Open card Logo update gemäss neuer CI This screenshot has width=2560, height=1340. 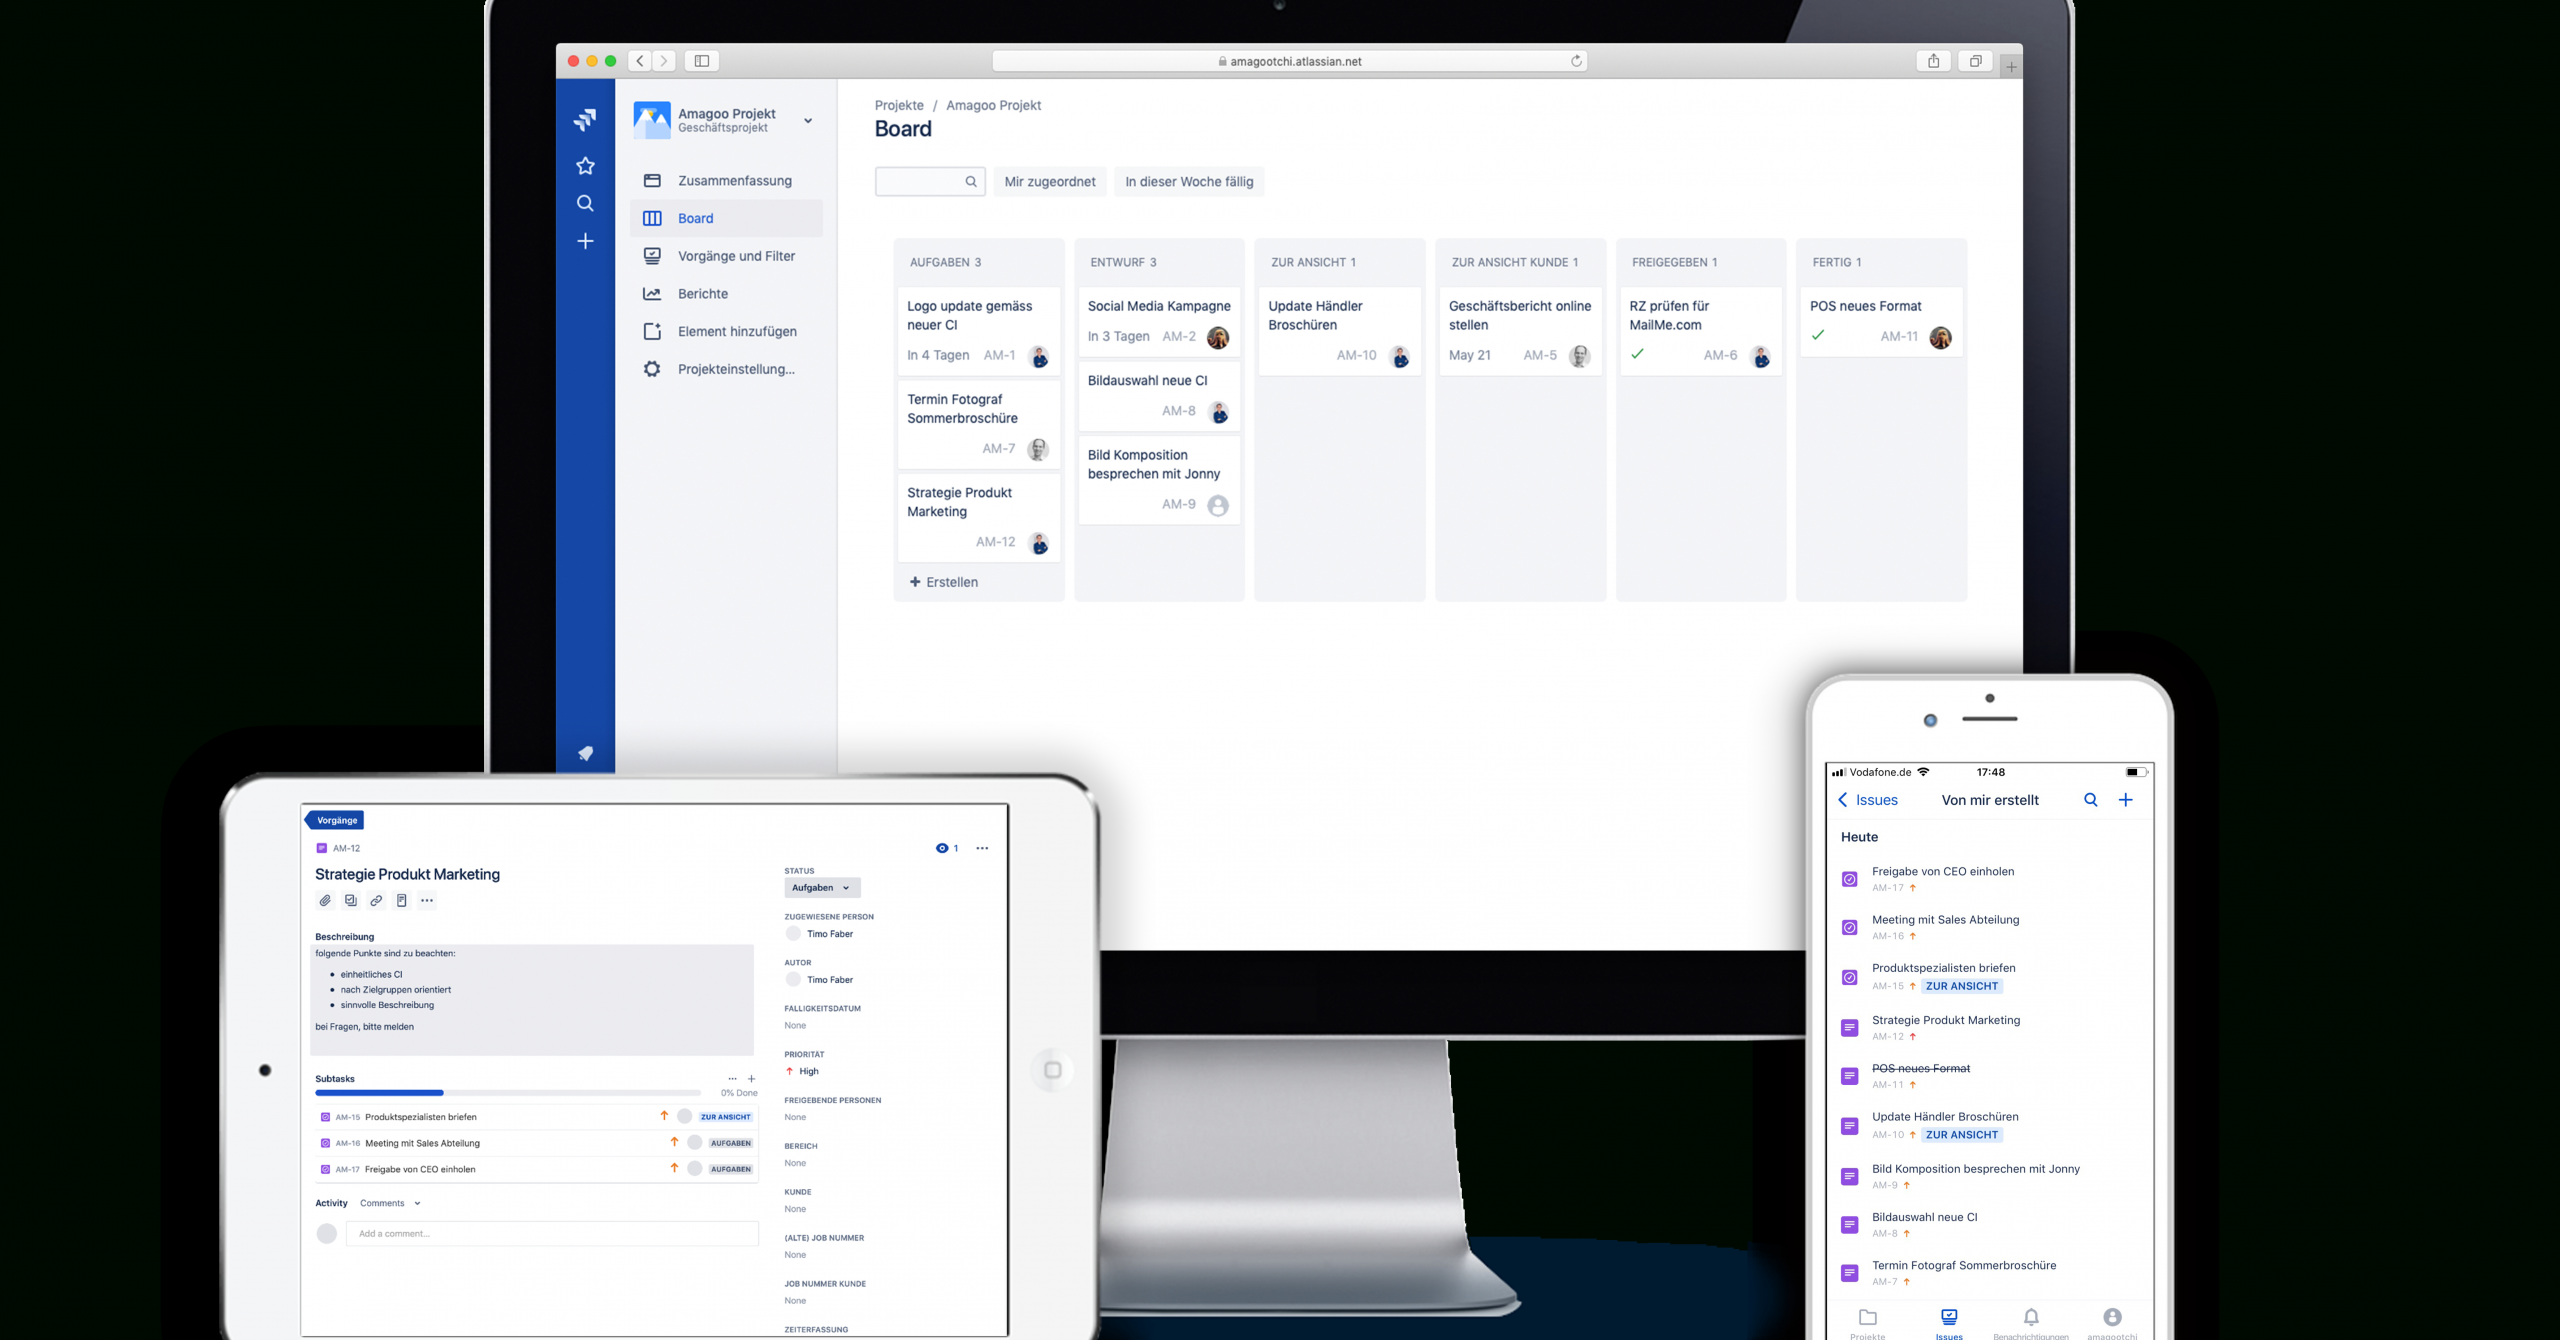pyautogui.click(x=979, y=331)
